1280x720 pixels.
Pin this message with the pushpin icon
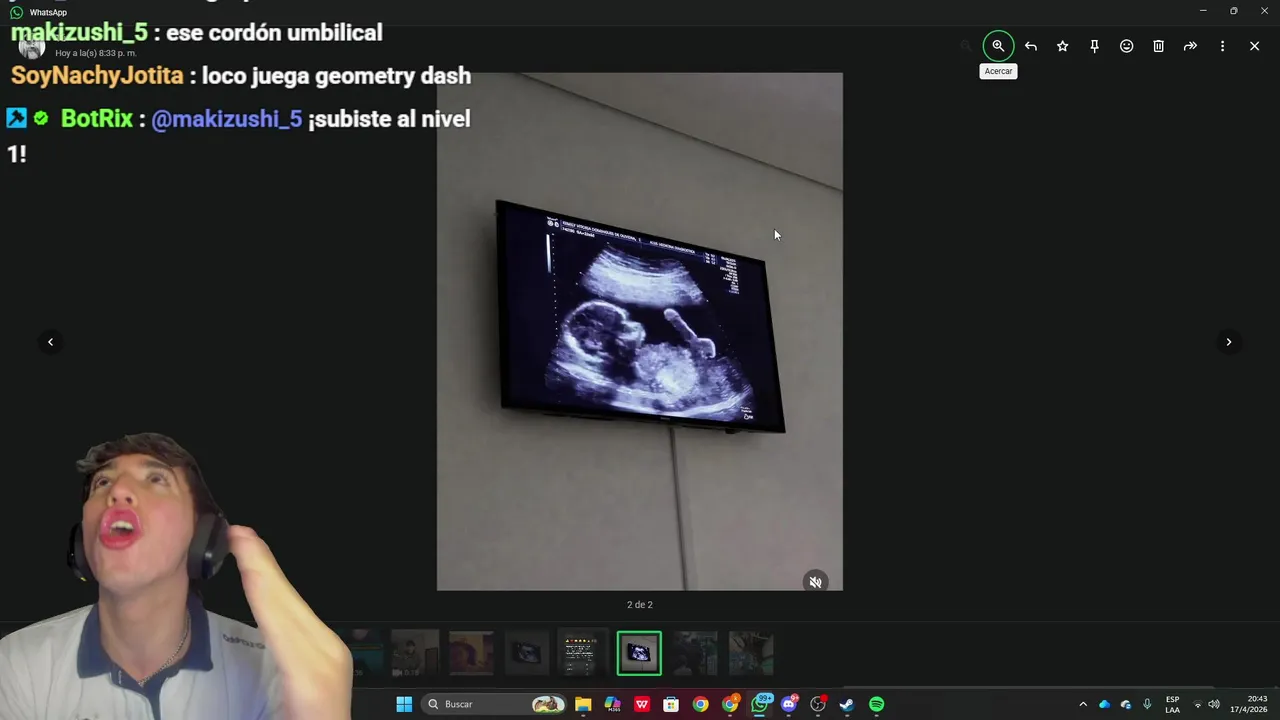coord(1095,46)
